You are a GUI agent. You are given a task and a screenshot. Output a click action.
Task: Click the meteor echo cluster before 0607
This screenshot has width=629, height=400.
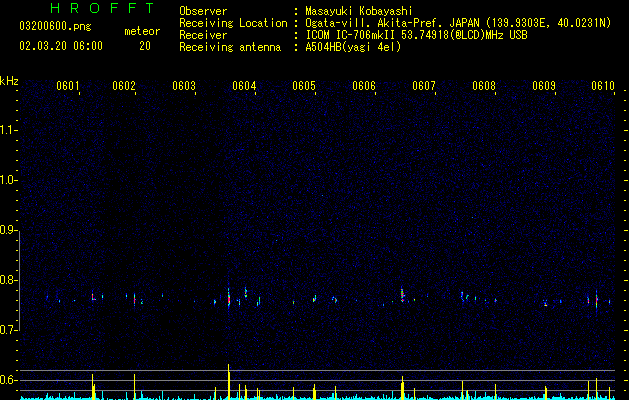[x=402, y=295]
